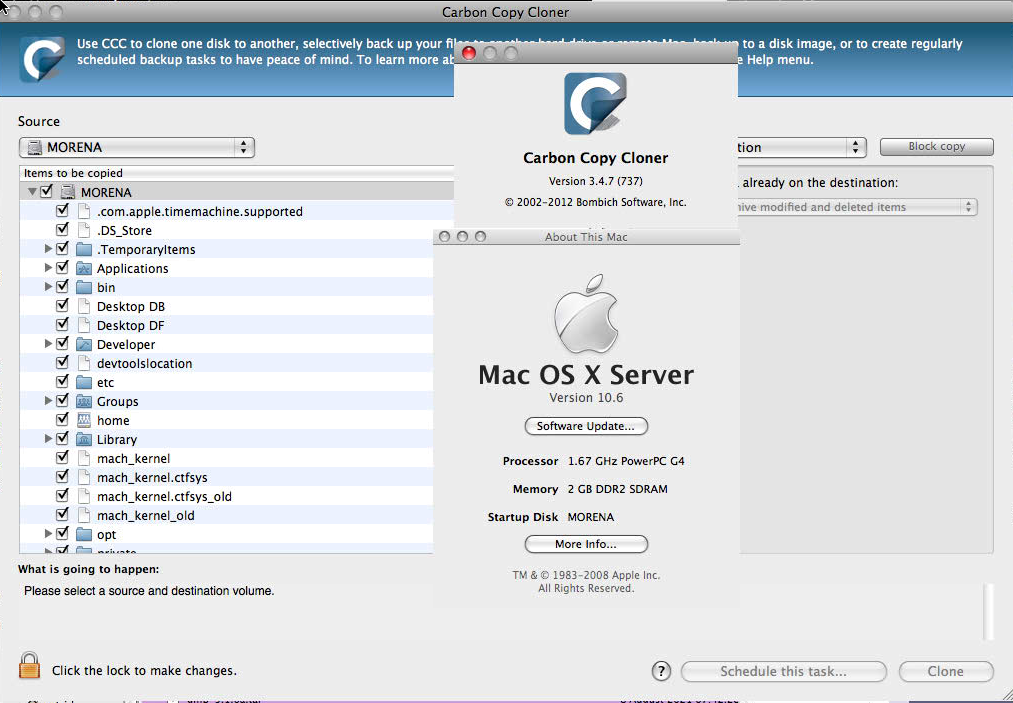Screen dimensions: 1013x703
Task: Select the Applications folder icon
Action: 84,268
